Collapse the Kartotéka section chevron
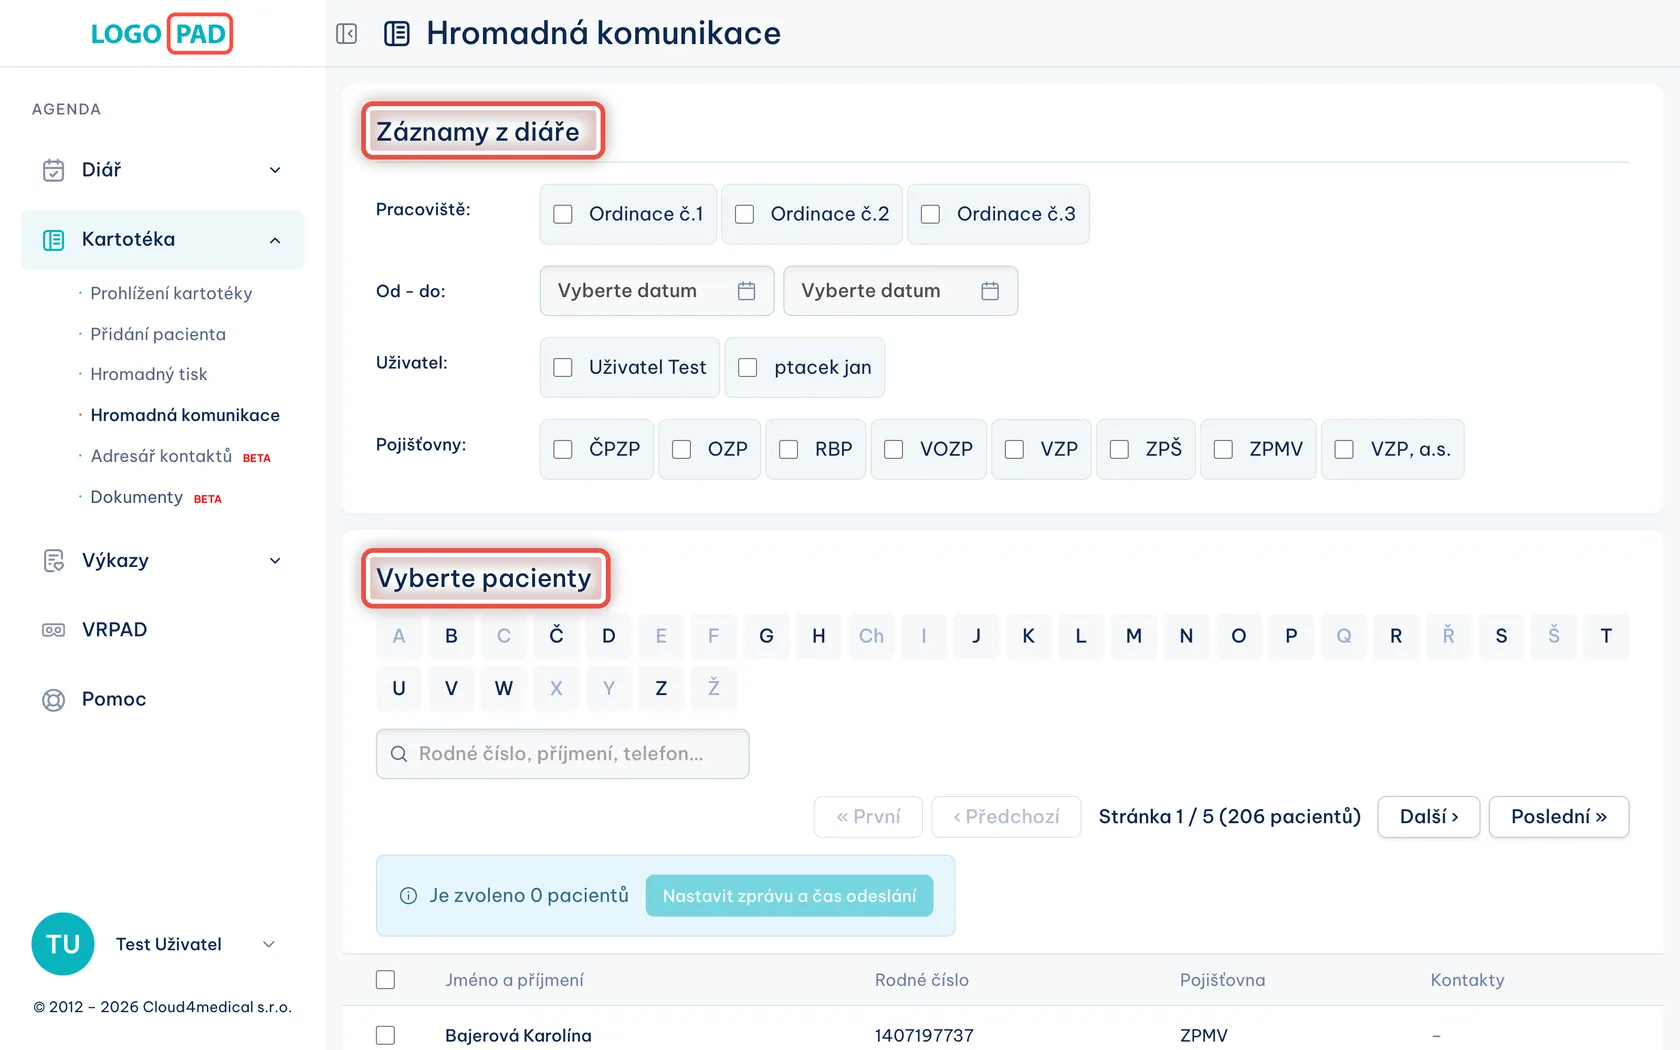Image resolution: width=1680 pixels, height=1050 pixels. coord(275,240)
